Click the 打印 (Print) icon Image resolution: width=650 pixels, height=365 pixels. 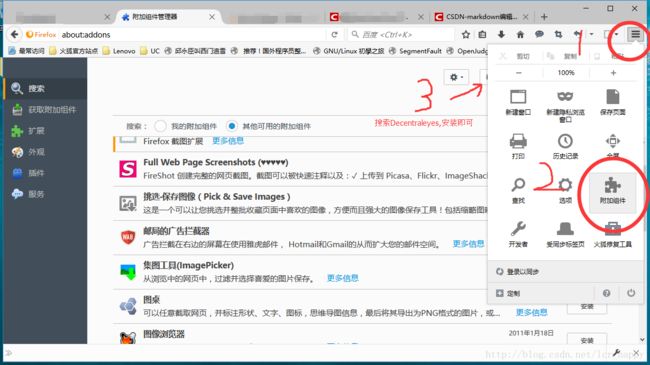(x=518, y=146)
